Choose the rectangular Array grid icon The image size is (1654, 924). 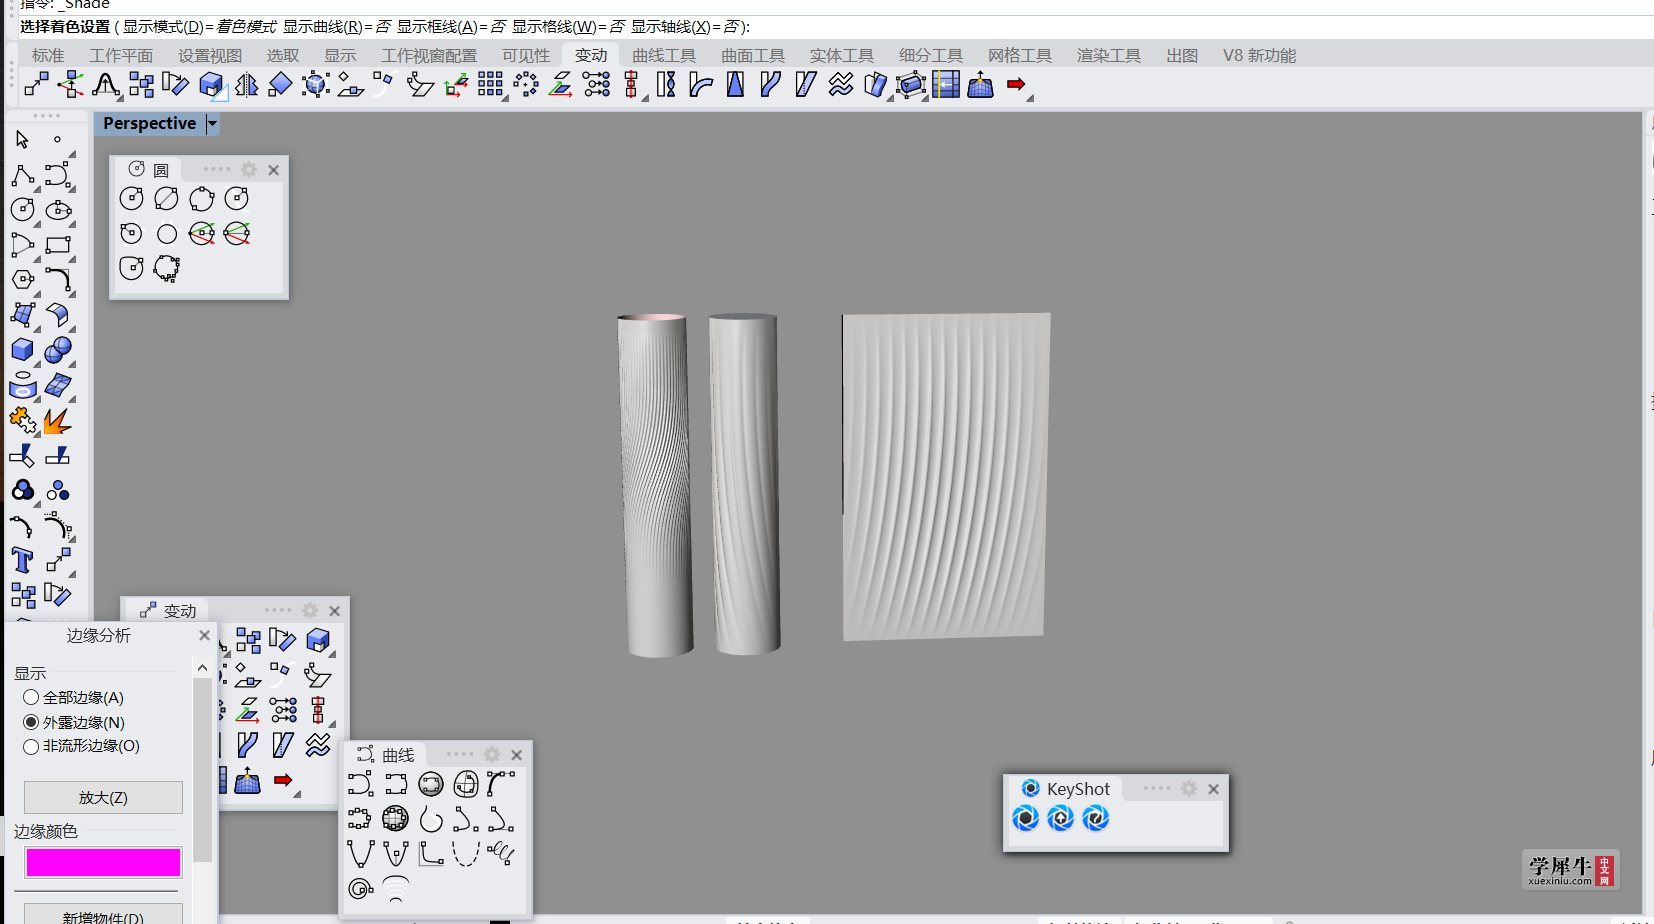point(490,85)
